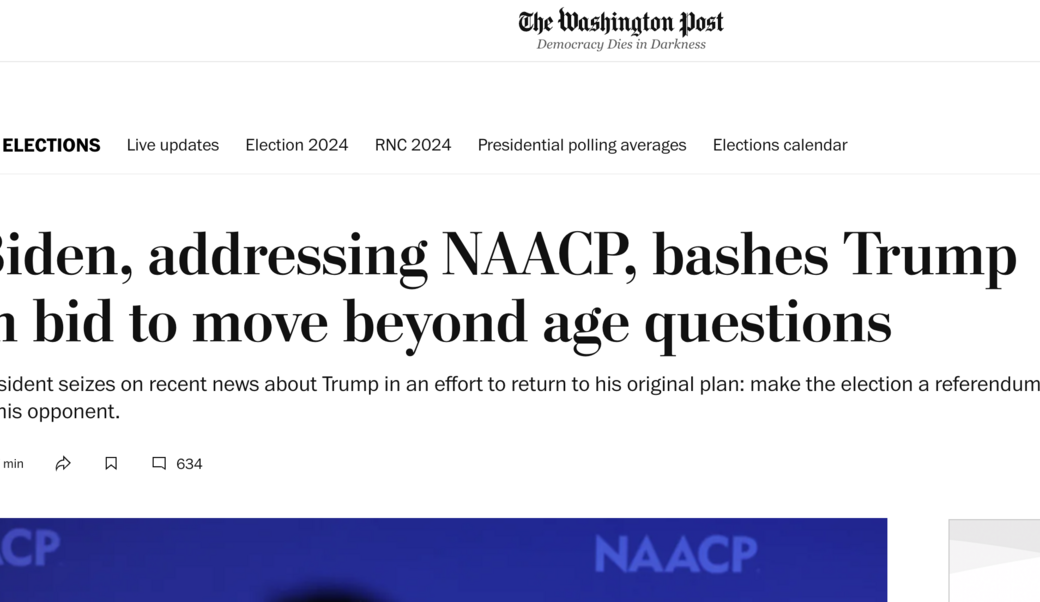Click the reading time "min" label
Image resolution: width=1040 pixels, height=602 pixels.
coord(13,464)
